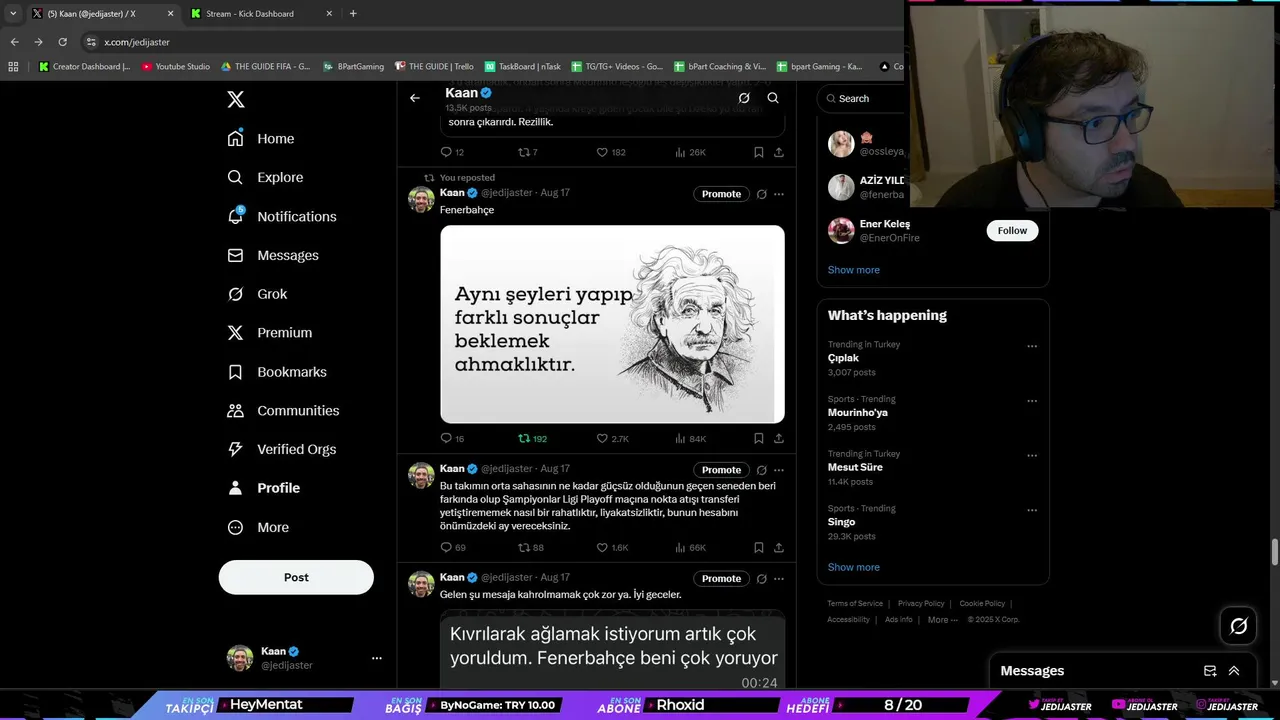Click the Search input field

click(863, 98)
